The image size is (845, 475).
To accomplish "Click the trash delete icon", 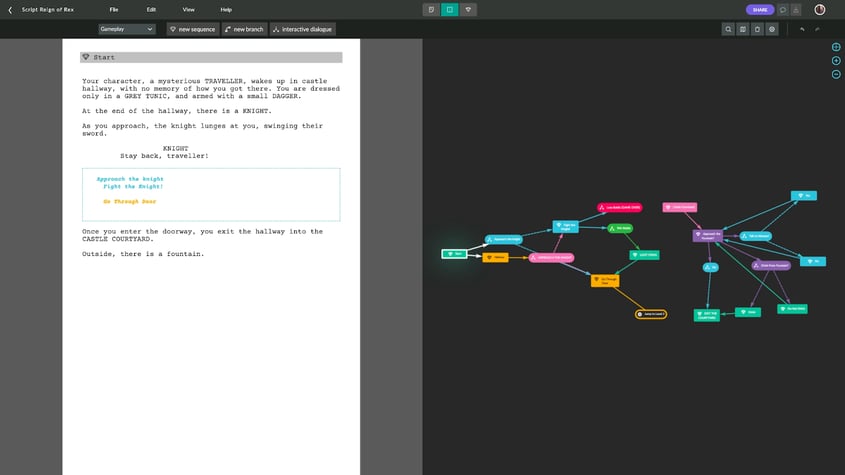I will click(x=757, y=29).
